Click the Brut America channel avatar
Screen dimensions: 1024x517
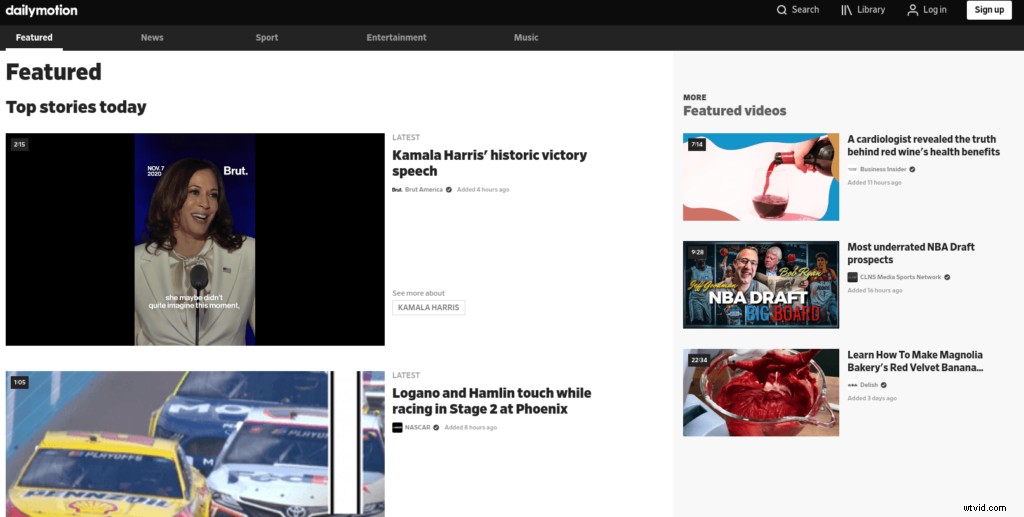pyautogui.click(x=397, y=189)
